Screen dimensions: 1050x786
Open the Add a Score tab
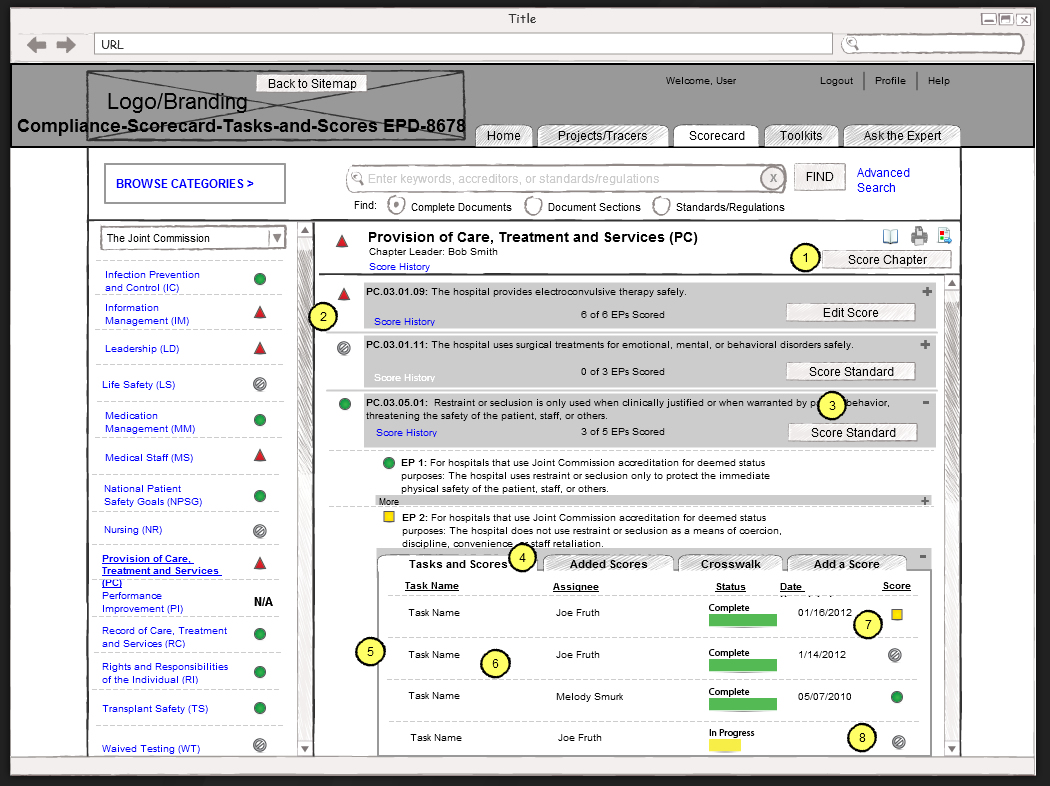(x=846, y=564)
